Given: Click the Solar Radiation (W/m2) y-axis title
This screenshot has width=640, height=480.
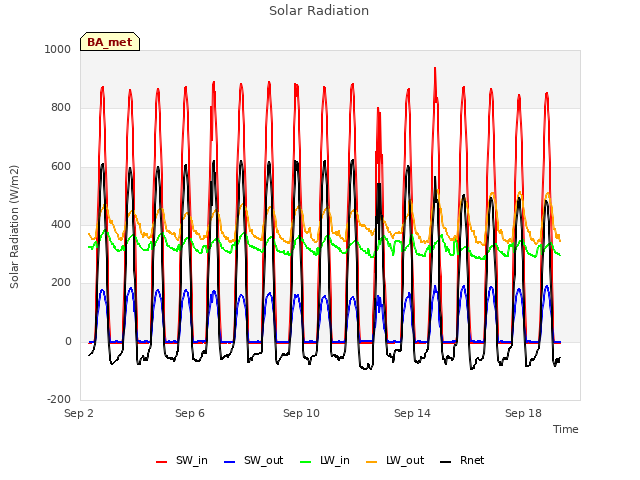Looking at the screenshot, I should (14, 227).
